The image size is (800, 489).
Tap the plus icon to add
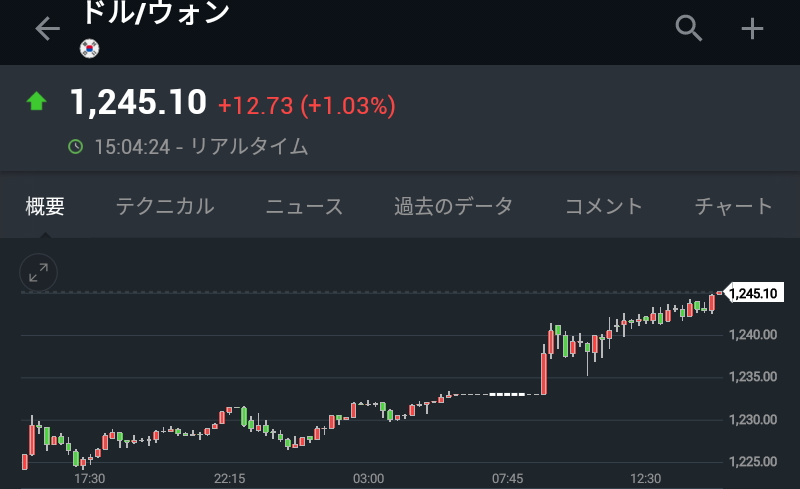751,29
